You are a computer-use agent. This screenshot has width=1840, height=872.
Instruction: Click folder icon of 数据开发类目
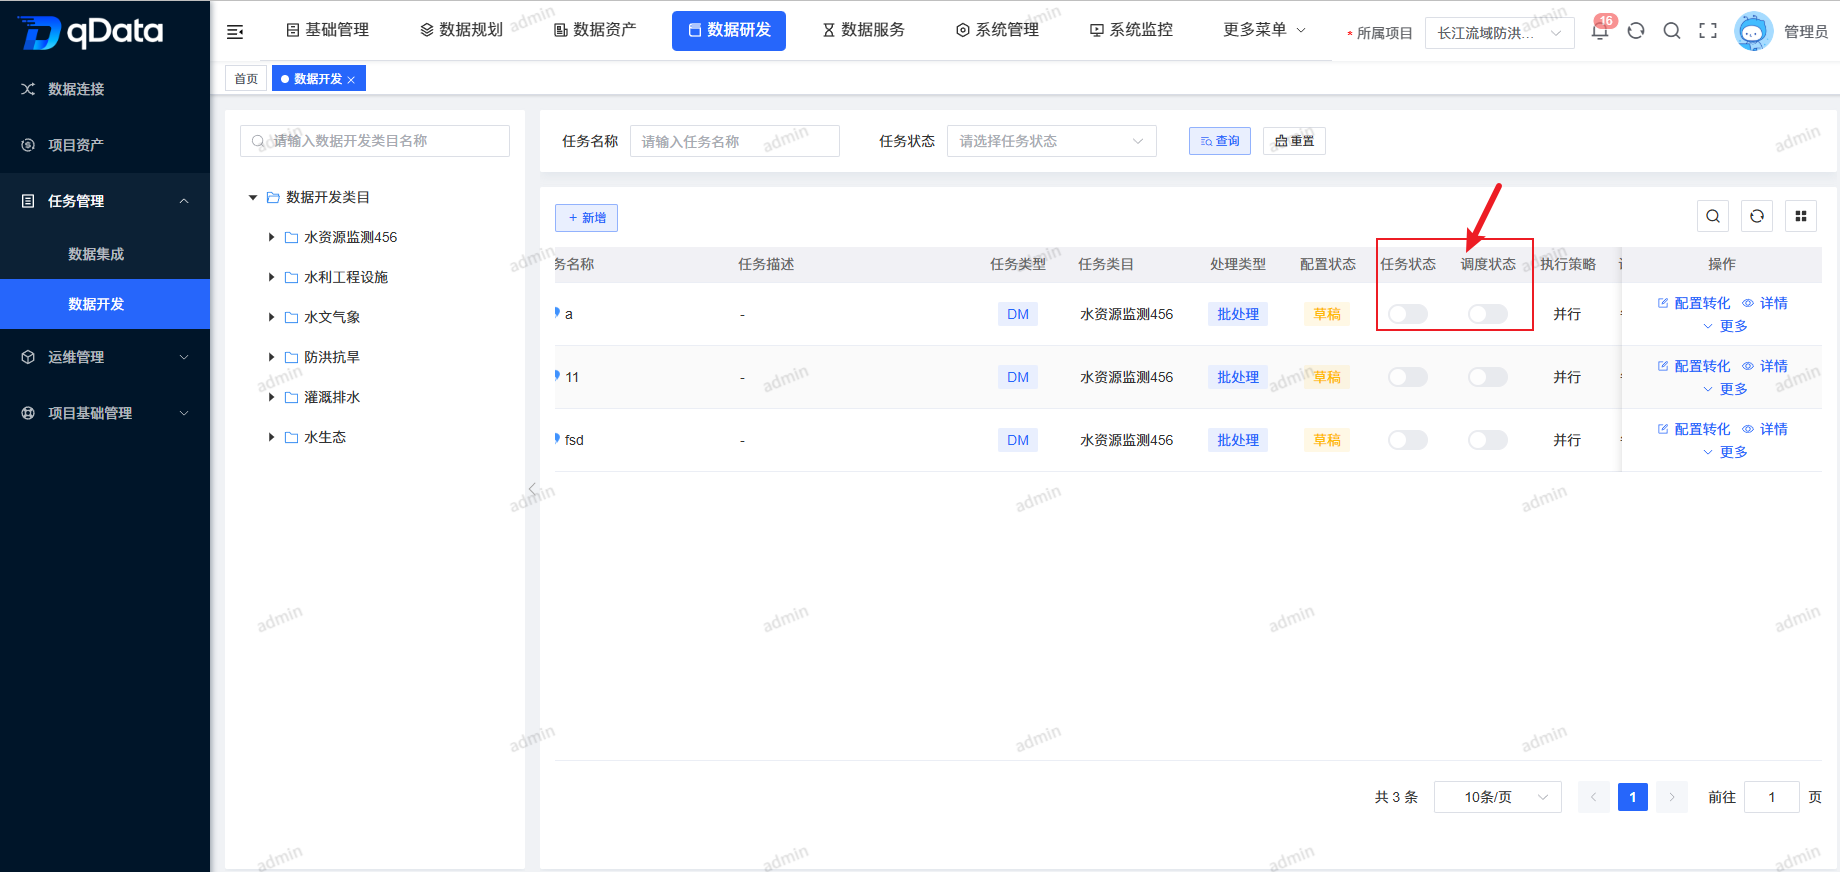point(273,197)
